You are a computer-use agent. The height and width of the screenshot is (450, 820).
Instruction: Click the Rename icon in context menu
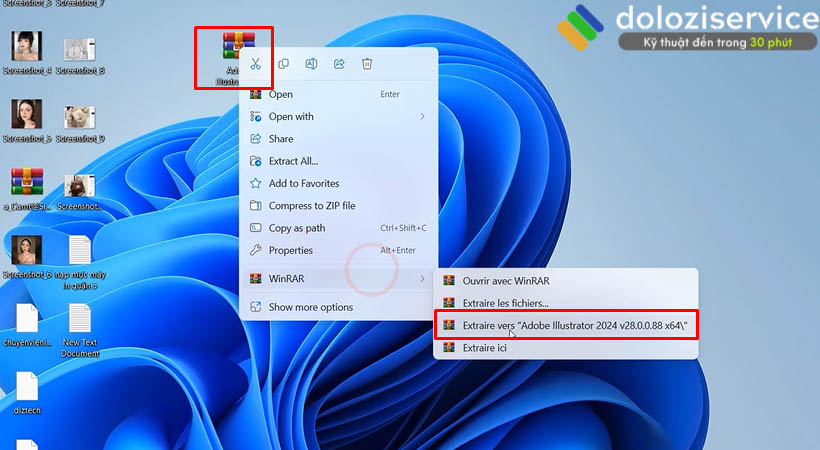311,64
